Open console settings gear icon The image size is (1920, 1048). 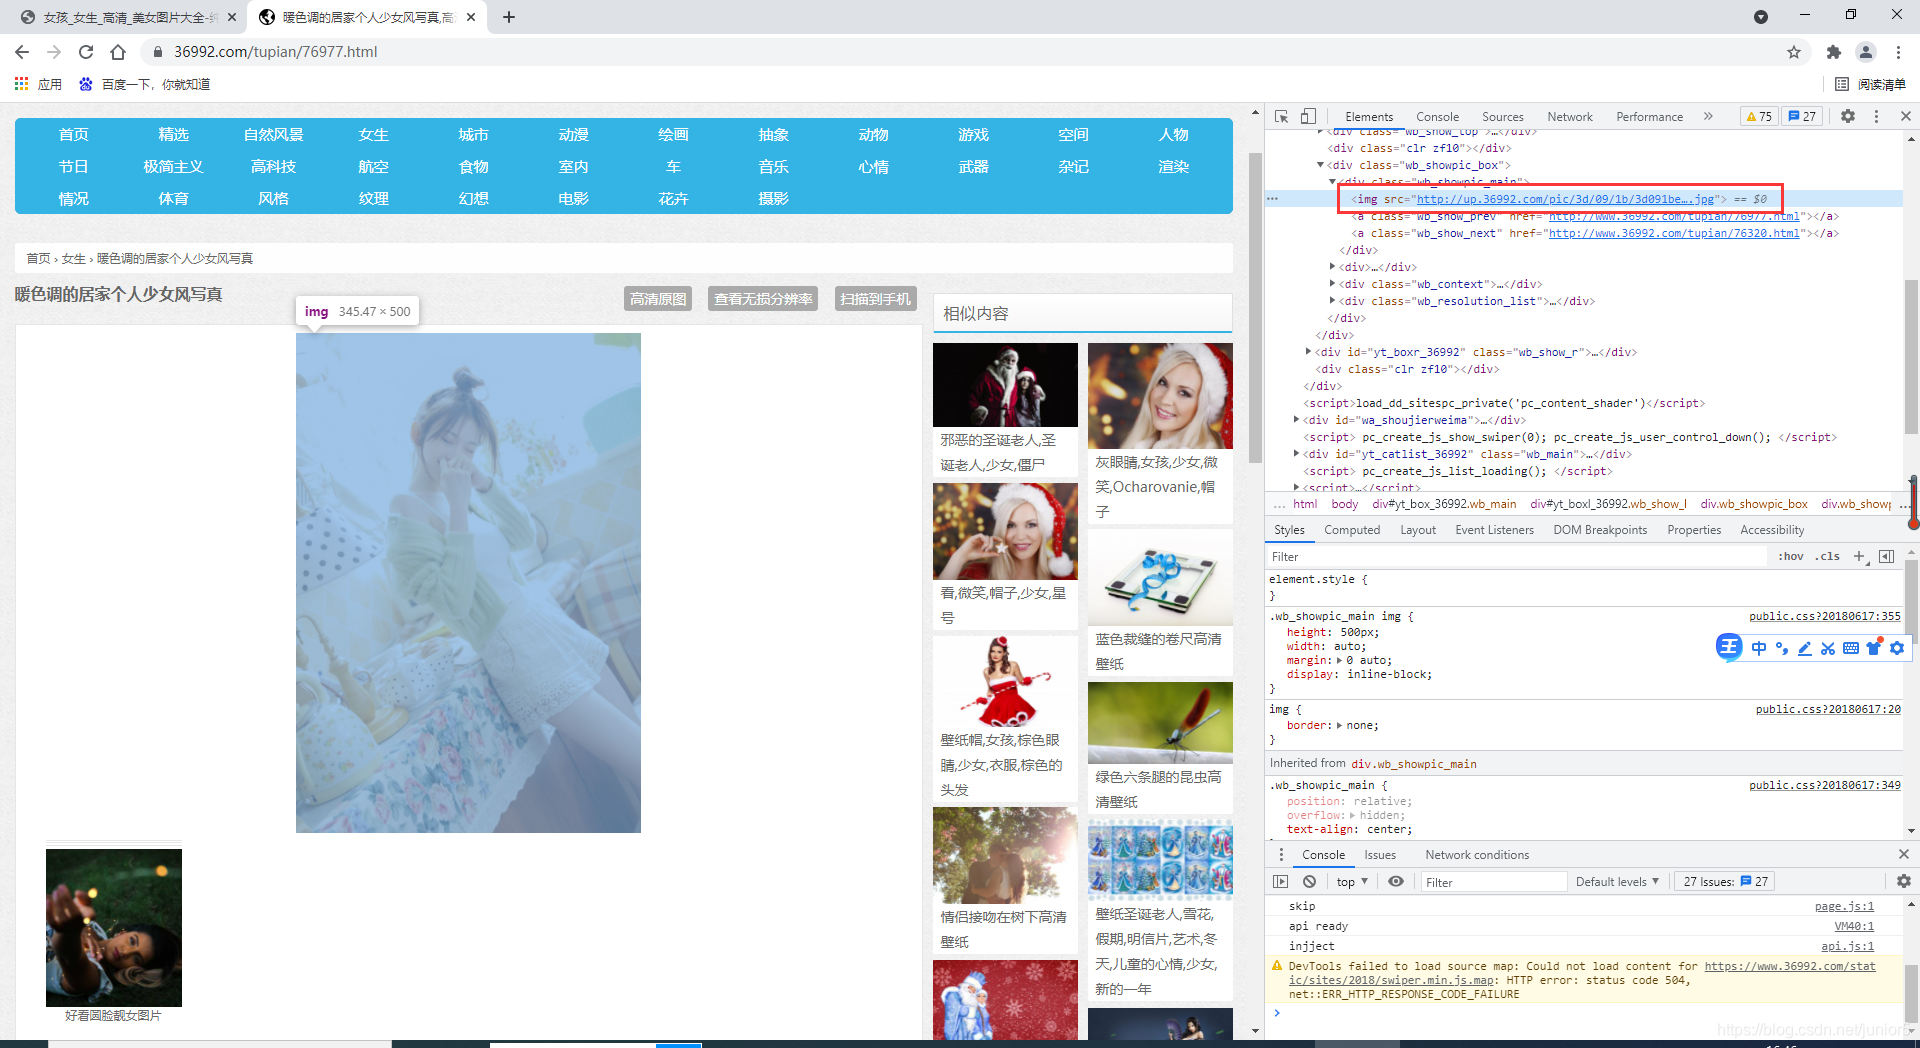pos(1904,882)
